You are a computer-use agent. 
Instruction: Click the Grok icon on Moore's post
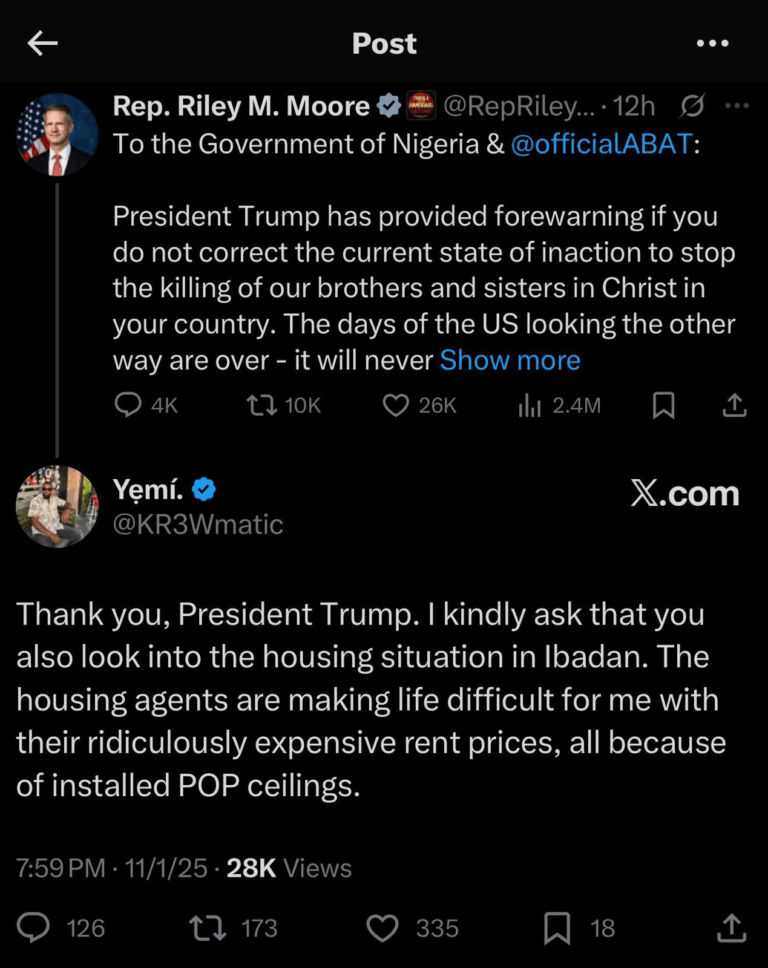[690, 106]
